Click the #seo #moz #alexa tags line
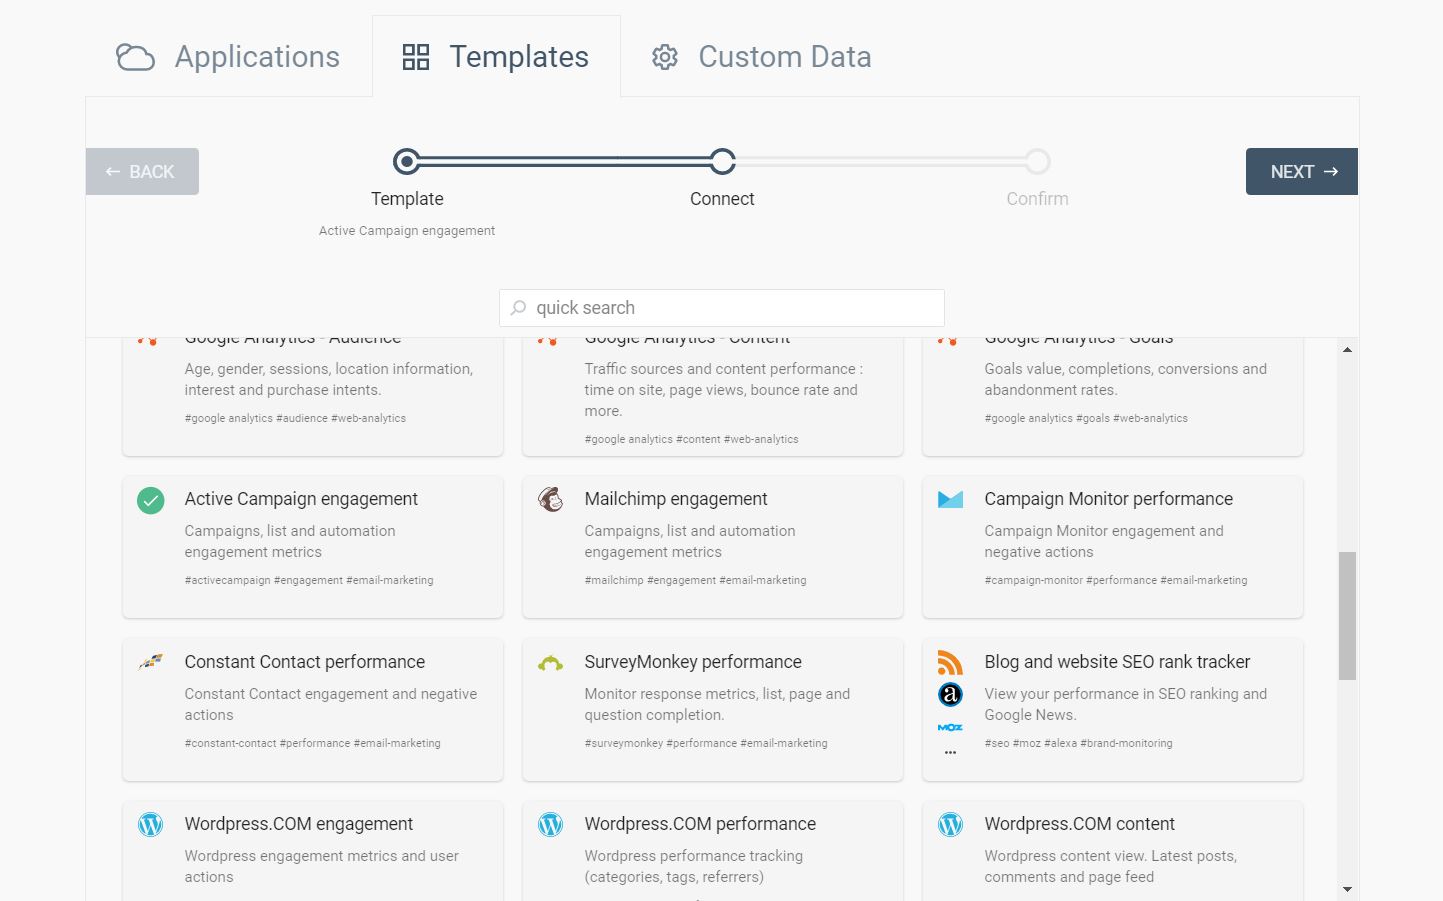The image size is (1443, 901). 1078,743
